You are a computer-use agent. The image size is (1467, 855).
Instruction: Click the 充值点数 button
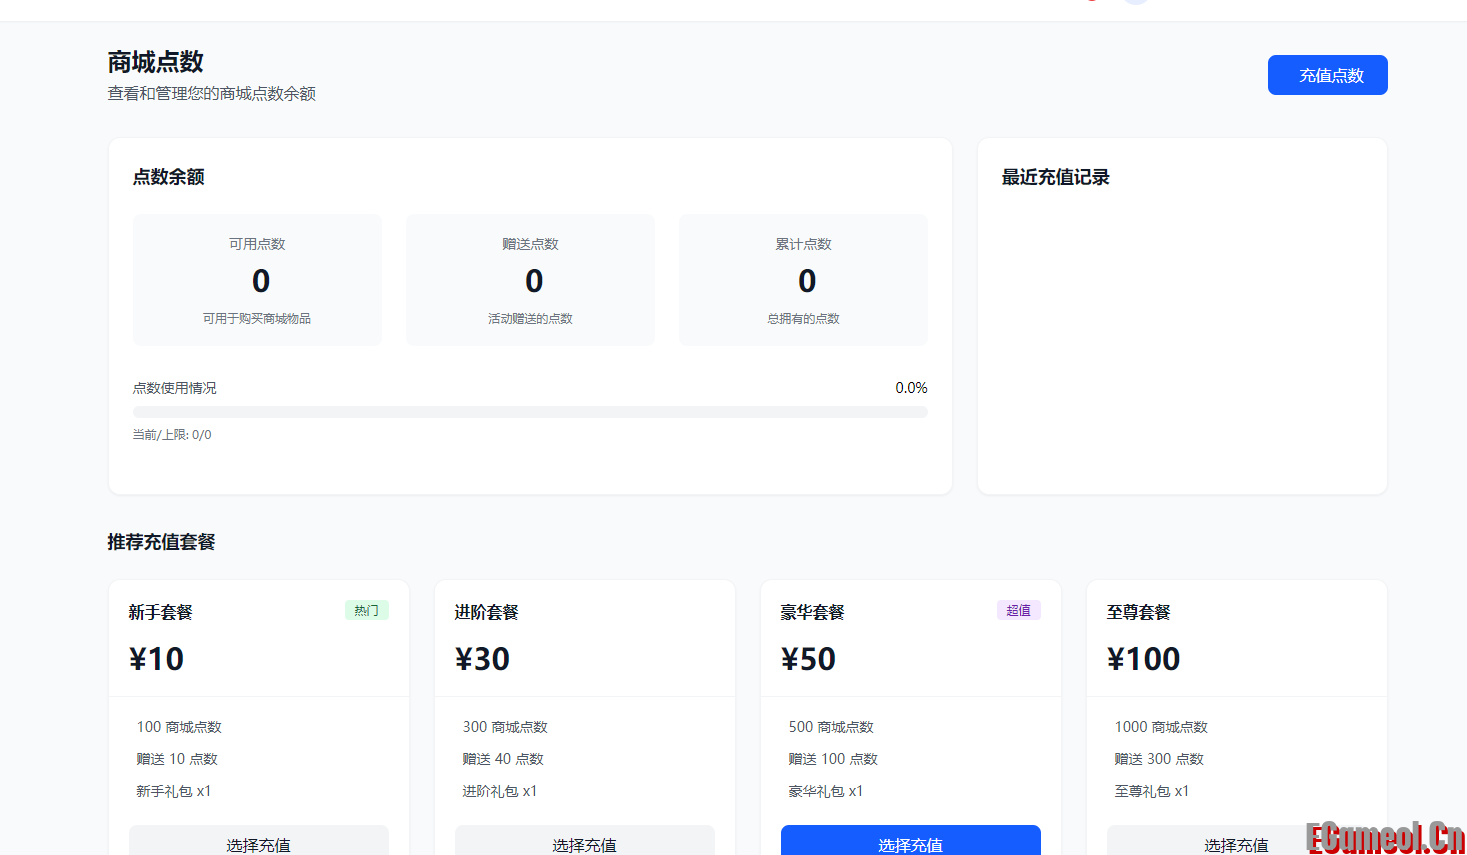pyautogui.click(x=1327, y=74)
